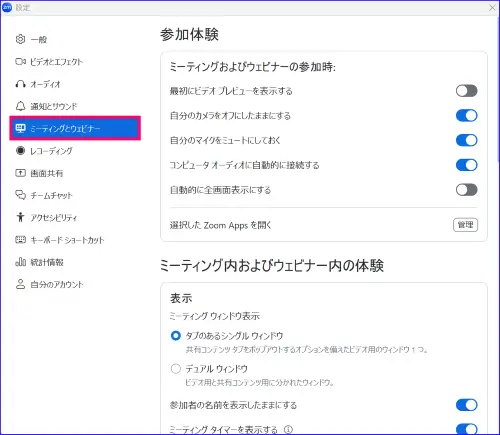Viewport: 500px width, 435px height.
Task: Disable コンピュータ オーディオに自動的に接続する
Action: 466,165
